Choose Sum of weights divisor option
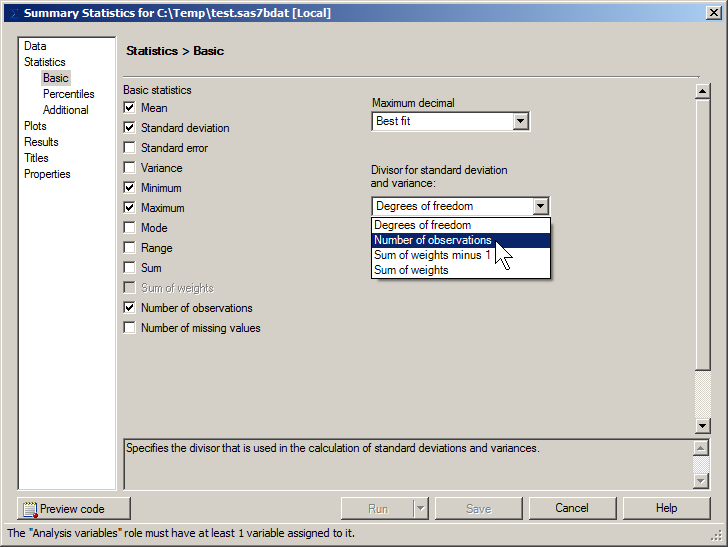This screenshot has width=728, height=547. tap(461, 270)
